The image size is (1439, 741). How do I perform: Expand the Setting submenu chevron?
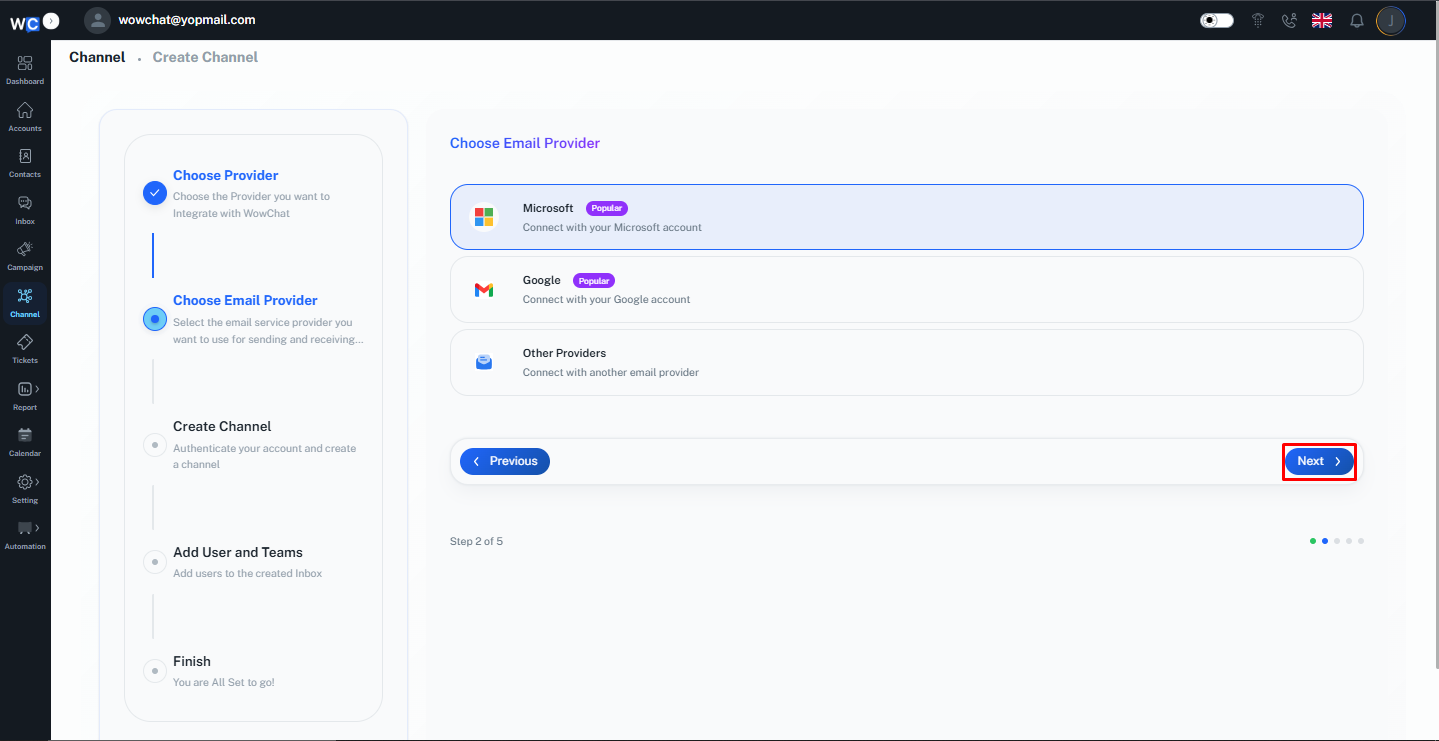point(37,482)
